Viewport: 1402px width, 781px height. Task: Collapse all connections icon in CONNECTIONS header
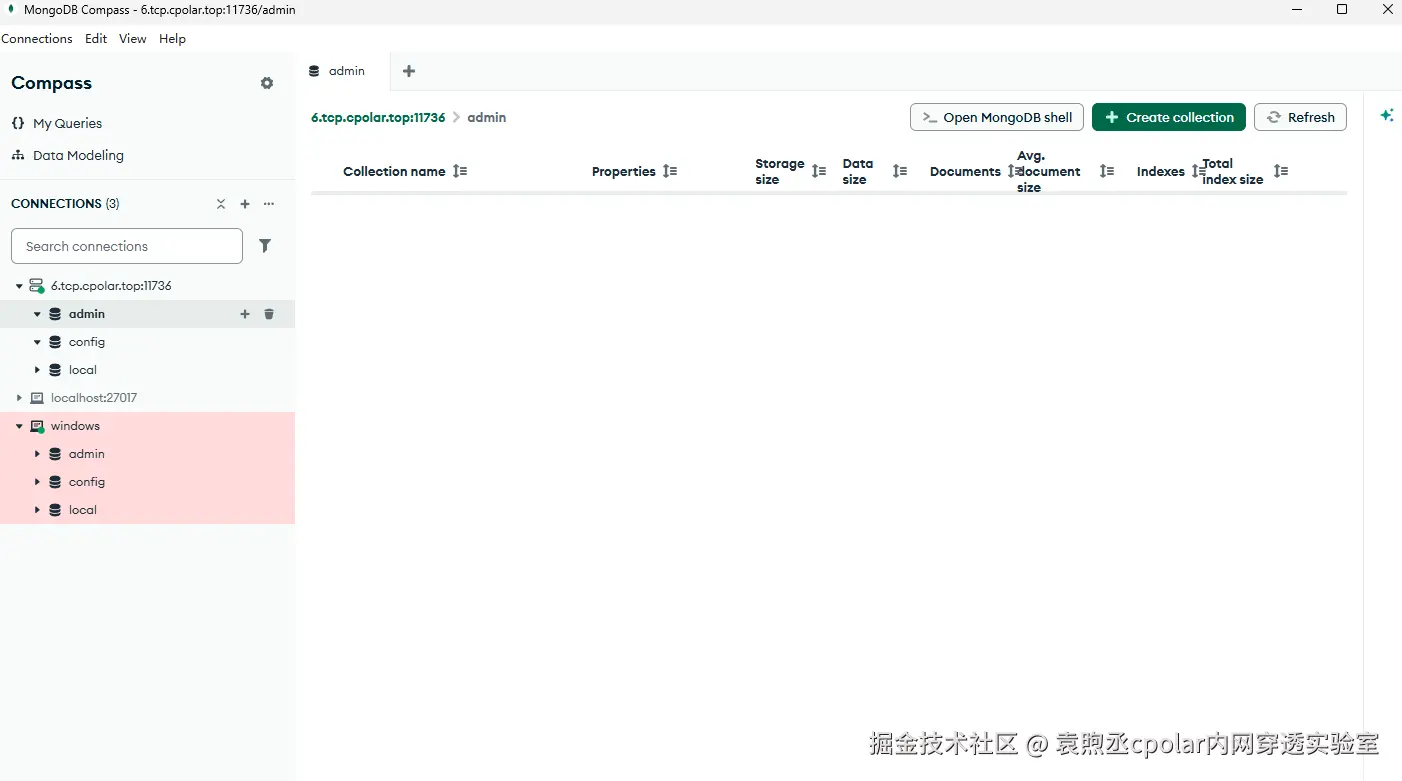pyautogui.click(x=221, y=204)
